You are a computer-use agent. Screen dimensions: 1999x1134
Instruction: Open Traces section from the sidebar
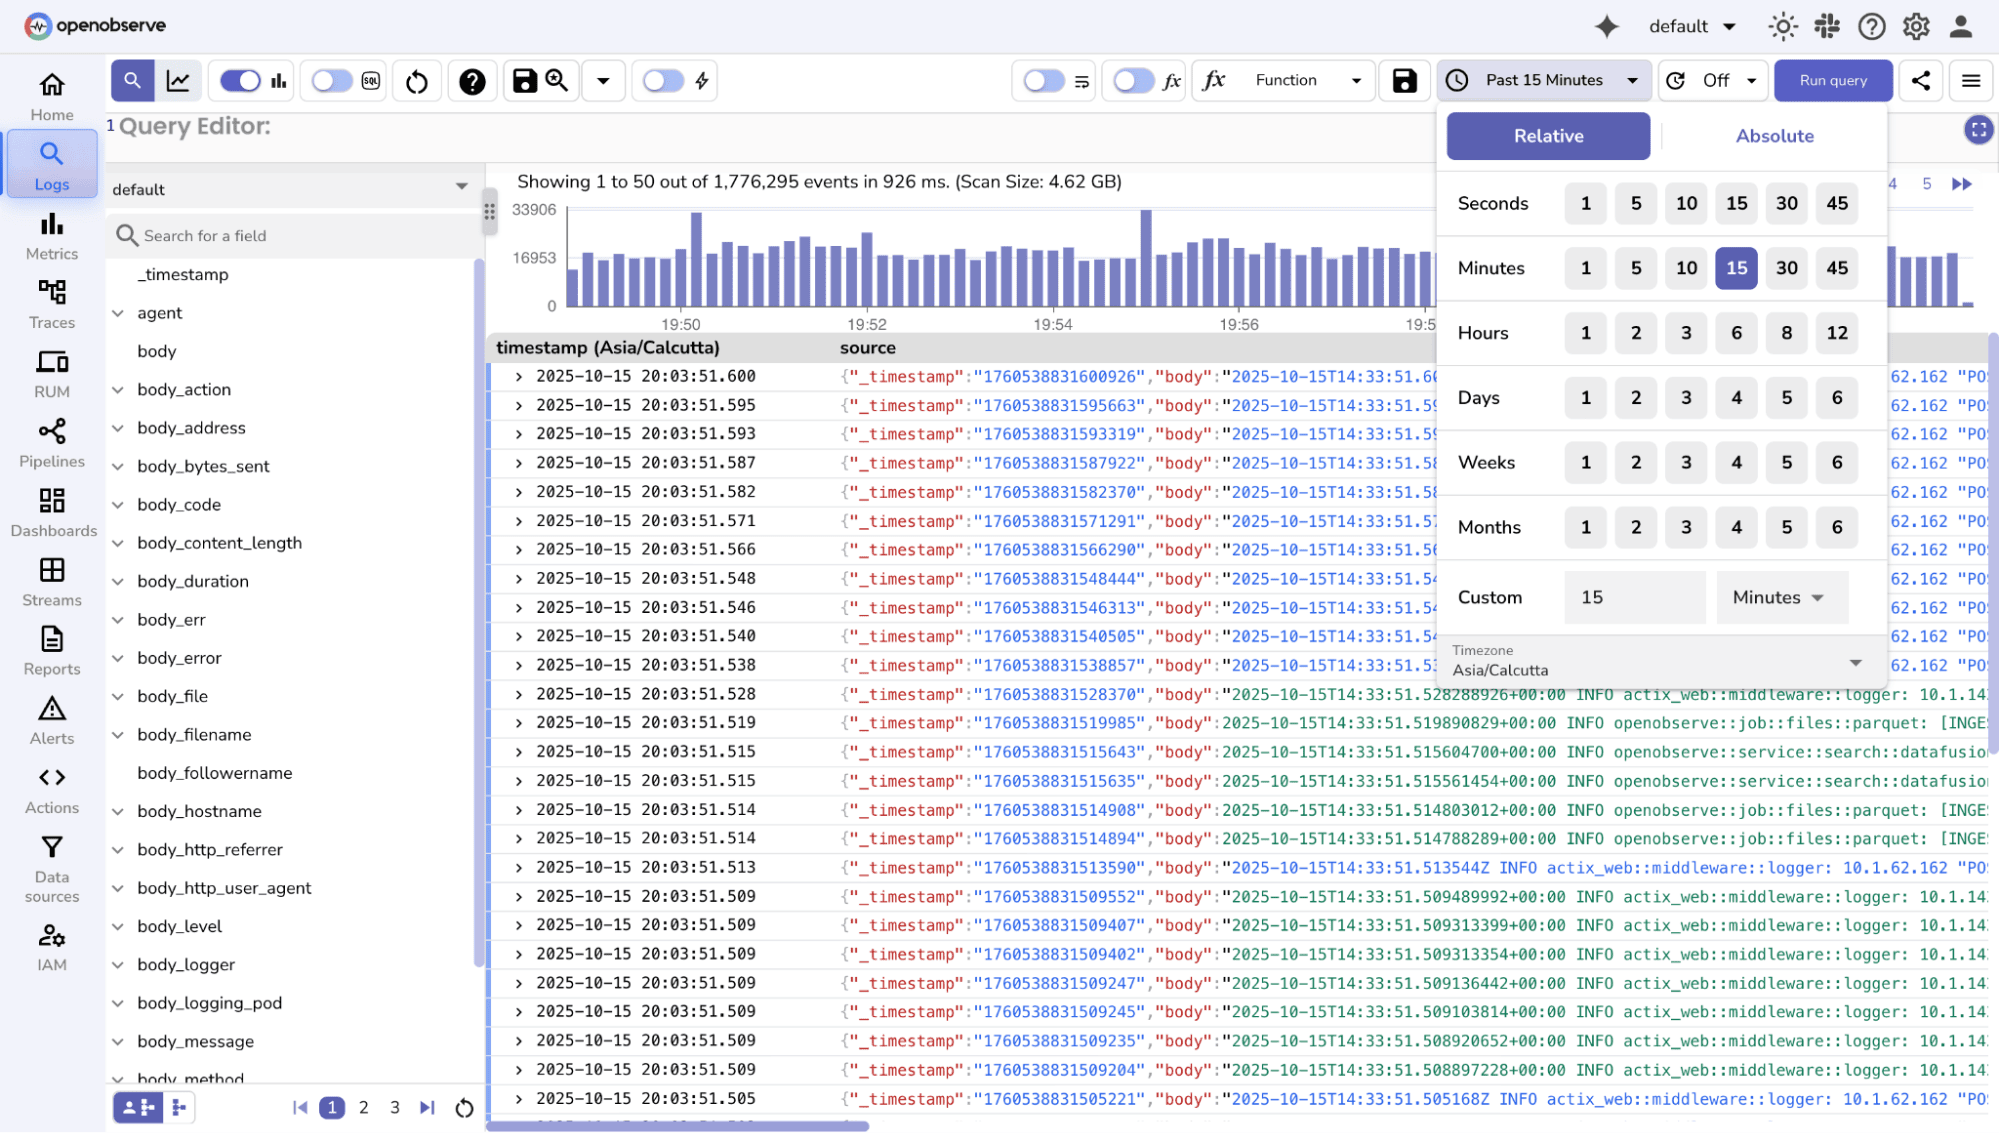tap(51, 304)
